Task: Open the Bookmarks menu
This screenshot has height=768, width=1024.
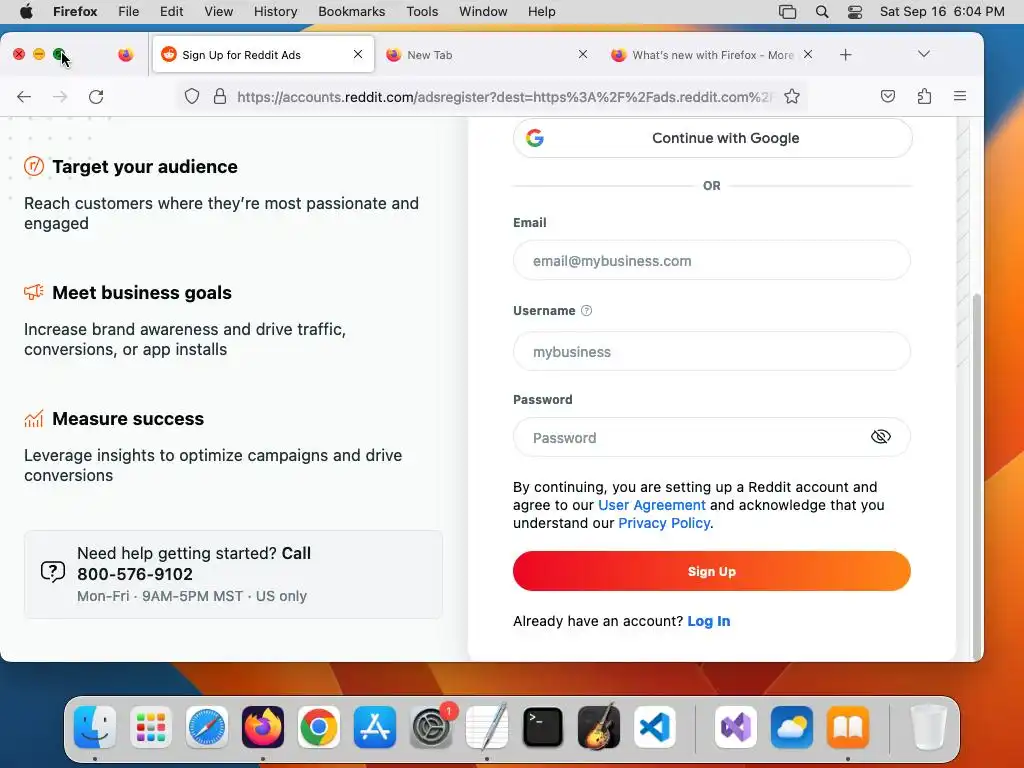Action: 351,12
